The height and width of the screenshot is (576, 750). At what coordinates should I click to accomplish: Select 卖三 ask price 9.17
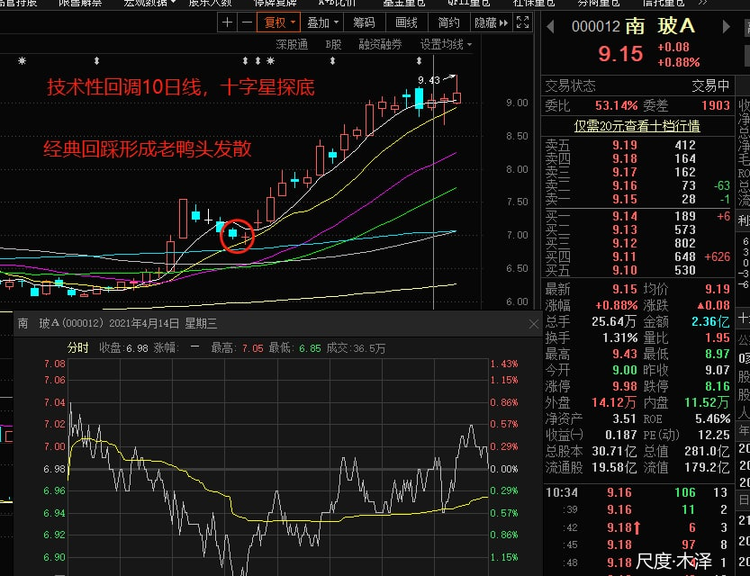pos(625,172)
